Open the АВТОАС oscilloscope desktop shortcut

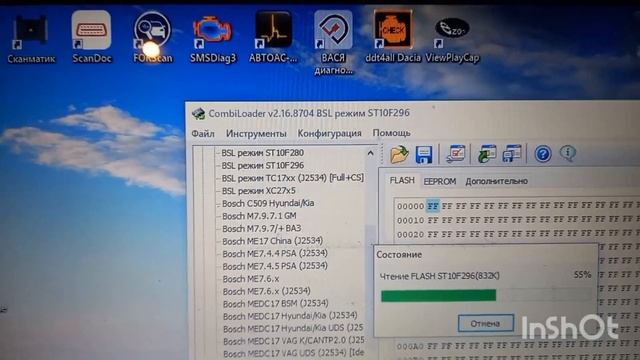273,38
